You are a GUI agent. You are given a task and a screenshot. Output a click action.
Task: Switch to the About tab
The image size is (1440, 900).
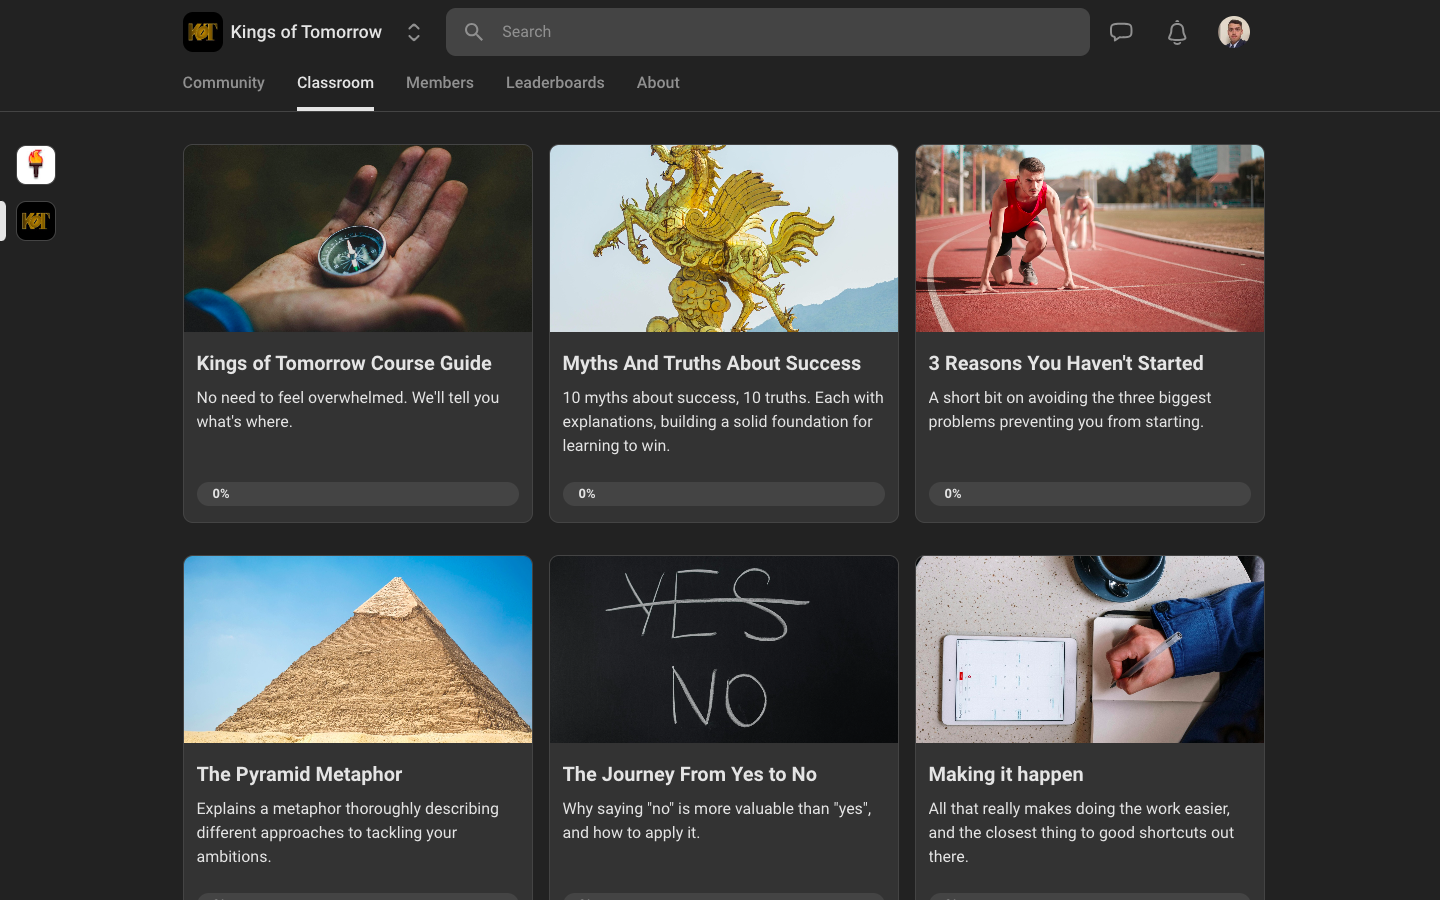(x=658, y=83)
